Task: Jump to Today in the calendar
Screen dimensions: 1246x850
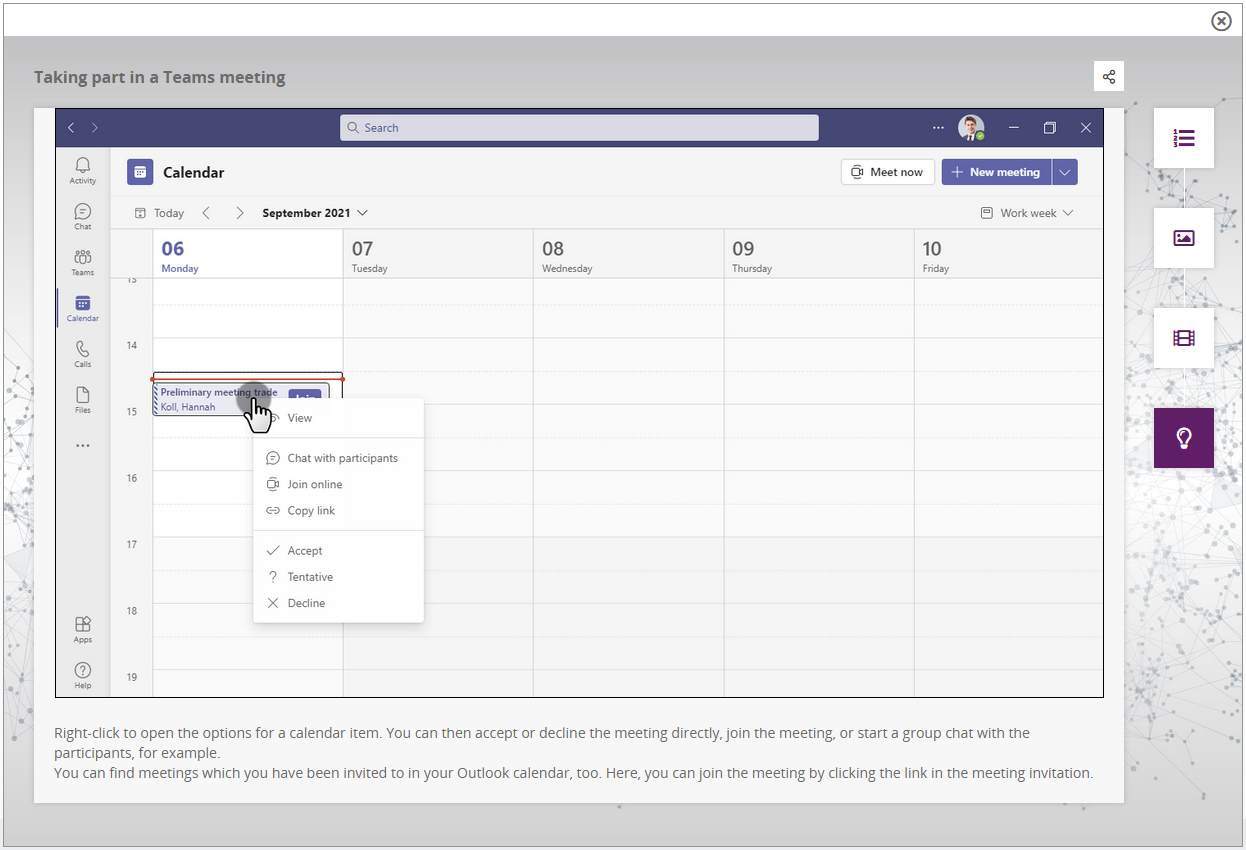Action: pyautogui.click(x=160, y=213)
